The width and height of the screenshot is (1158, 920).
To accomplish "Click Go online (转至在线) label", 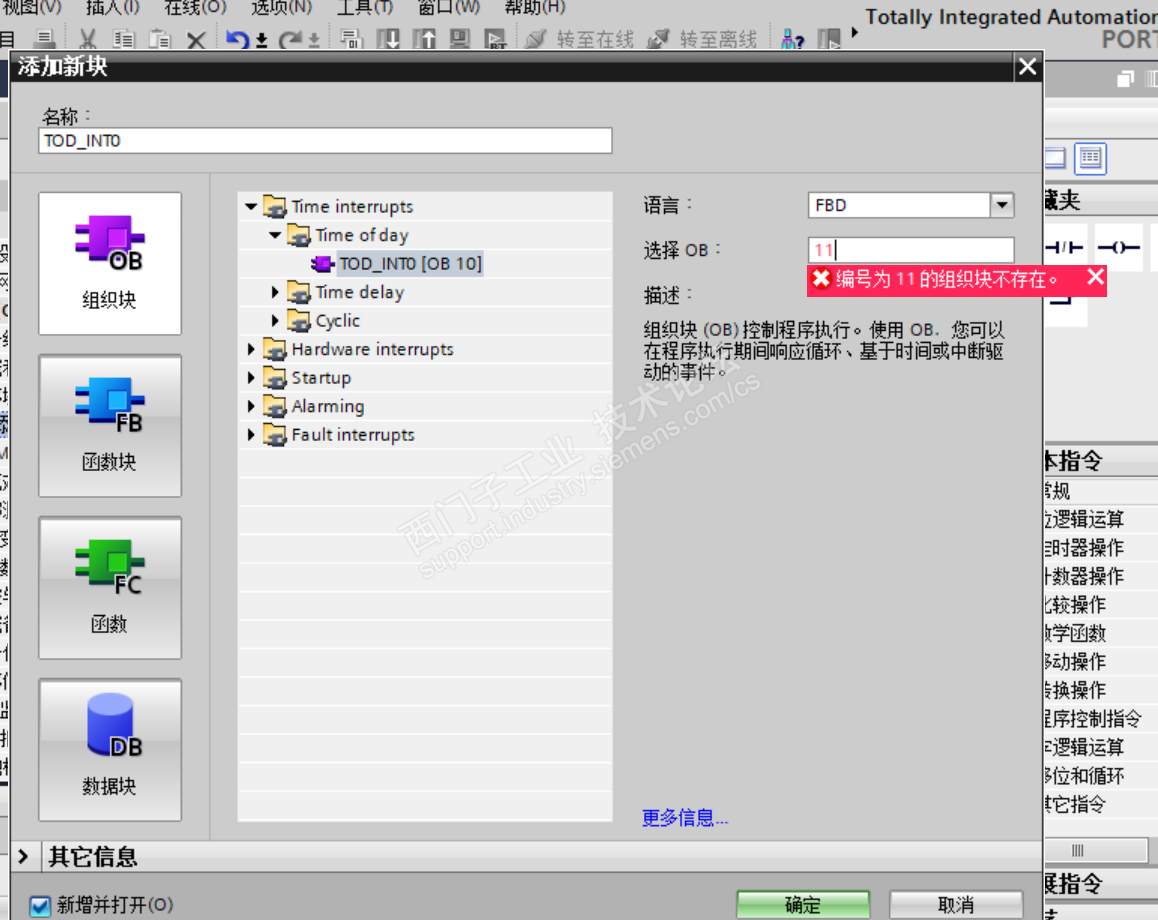I will [595, 39].
